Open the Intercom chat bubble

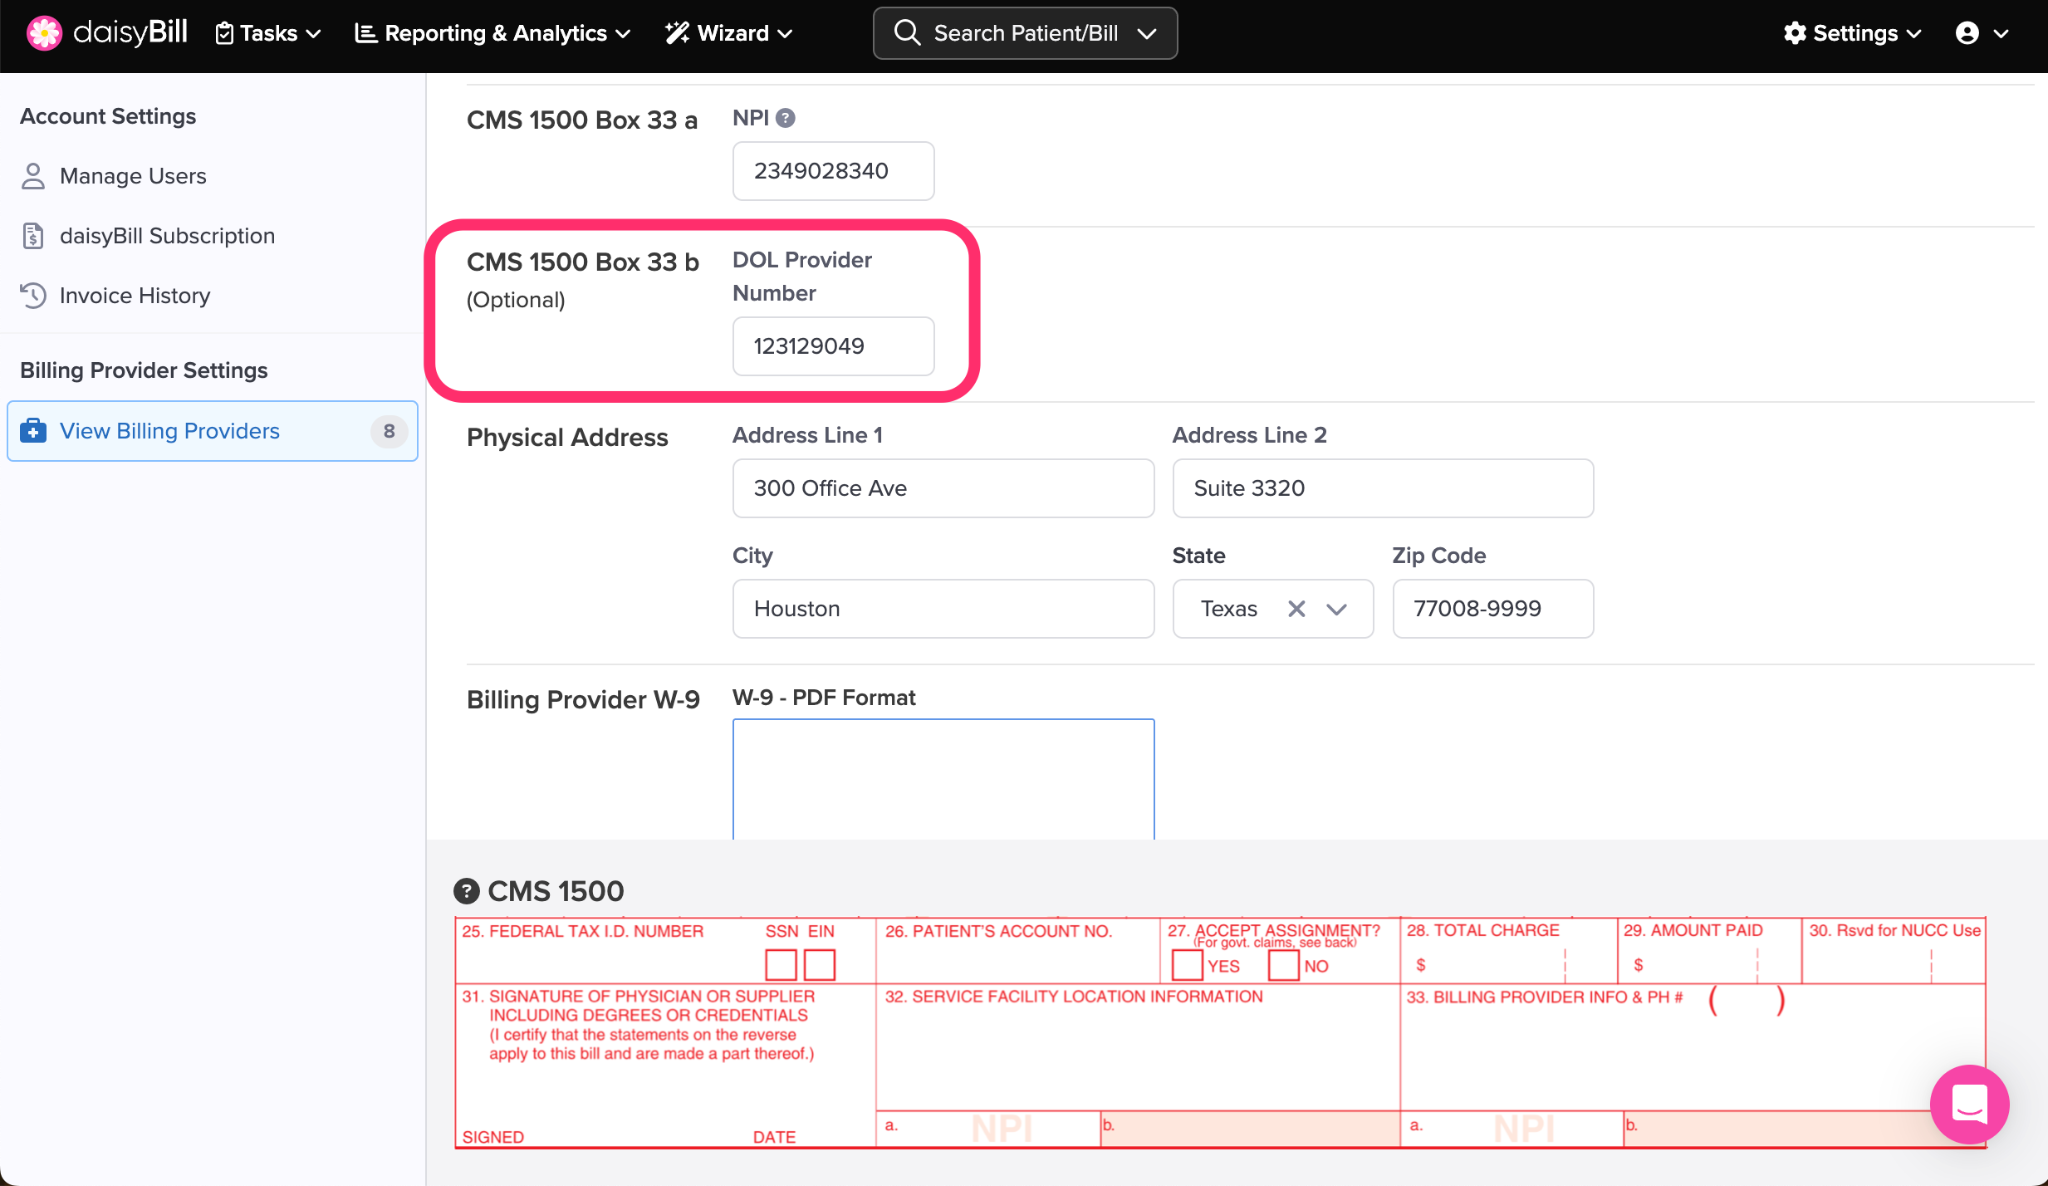[x=1969, y=1104]
